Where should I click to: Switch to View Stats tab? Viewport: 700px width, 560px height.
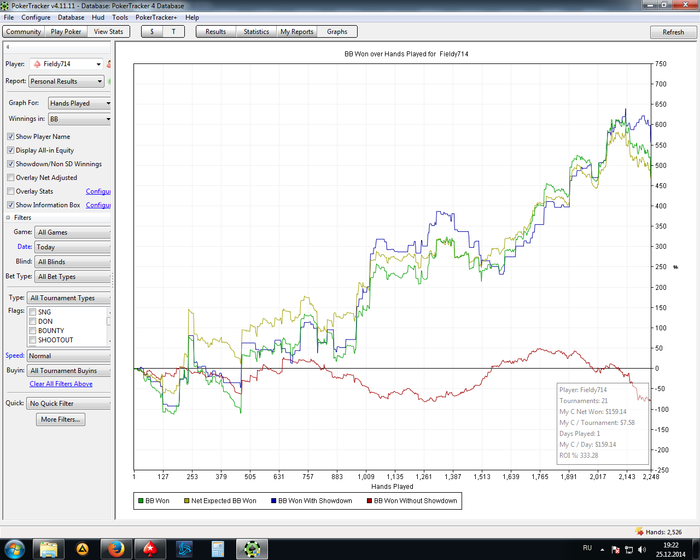[108, 32]
